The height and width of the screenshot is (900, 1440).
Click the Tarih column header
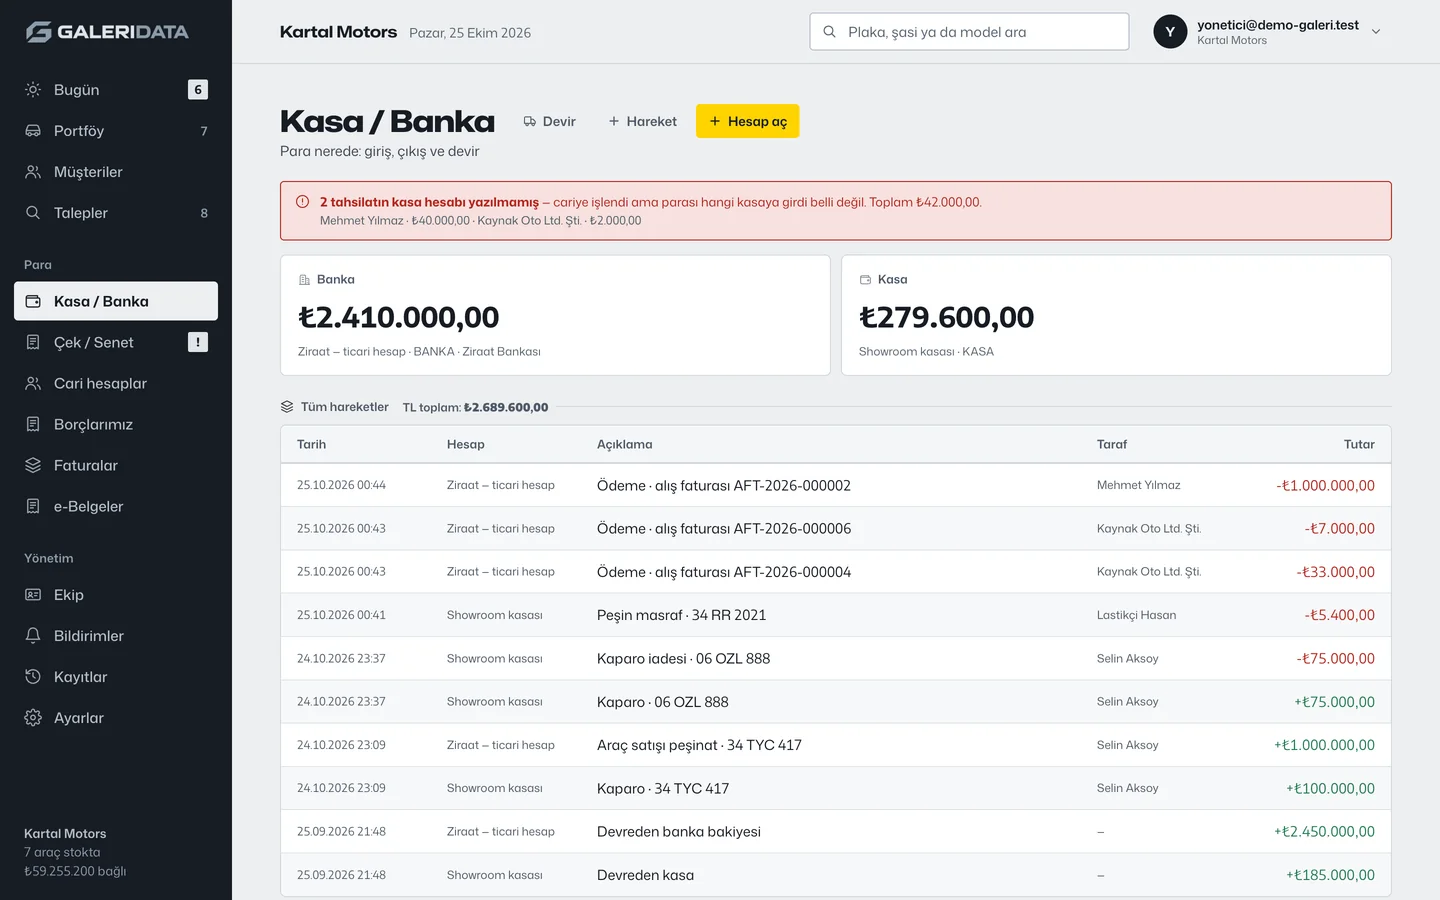(311, 444)
